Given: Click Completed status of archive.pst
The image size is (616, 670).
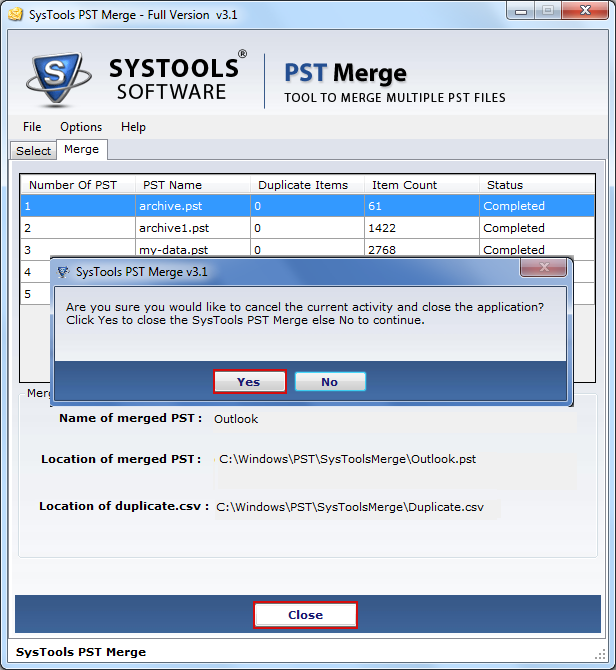Looking at the screenshot, I should tap(537, 206).
